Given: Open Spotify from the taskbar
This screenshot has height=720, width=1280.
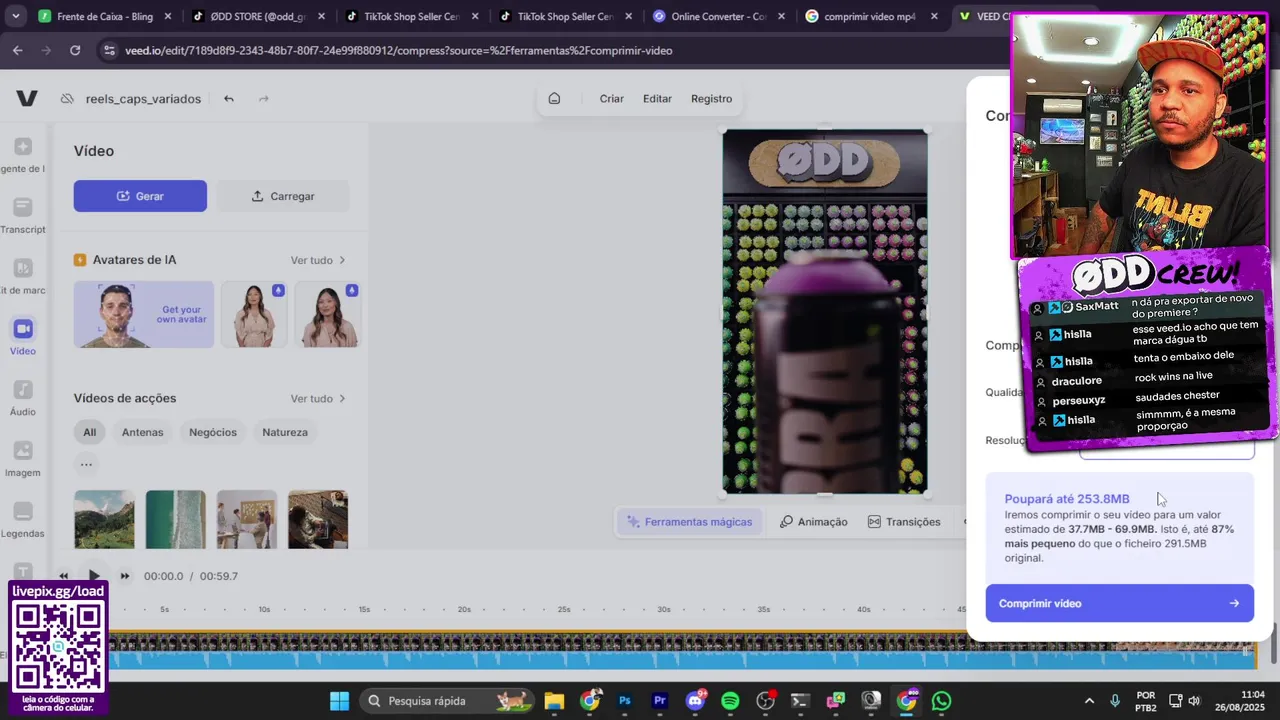Looking at the screenshot, I should [730, 701].
